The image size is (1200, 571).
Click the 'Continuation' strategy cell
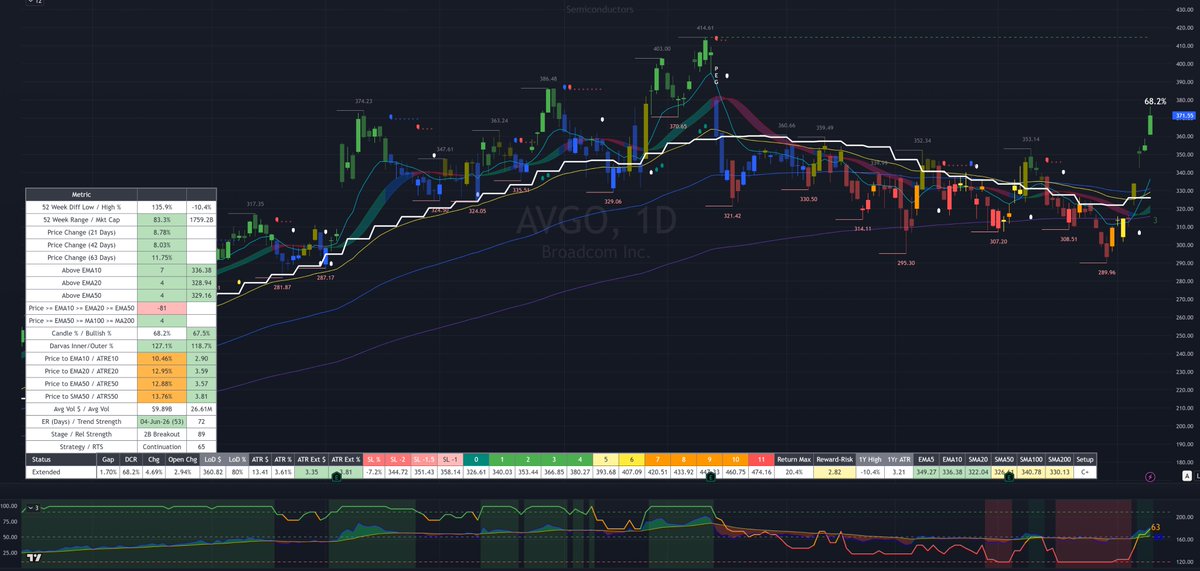click(x=162, y=447)
